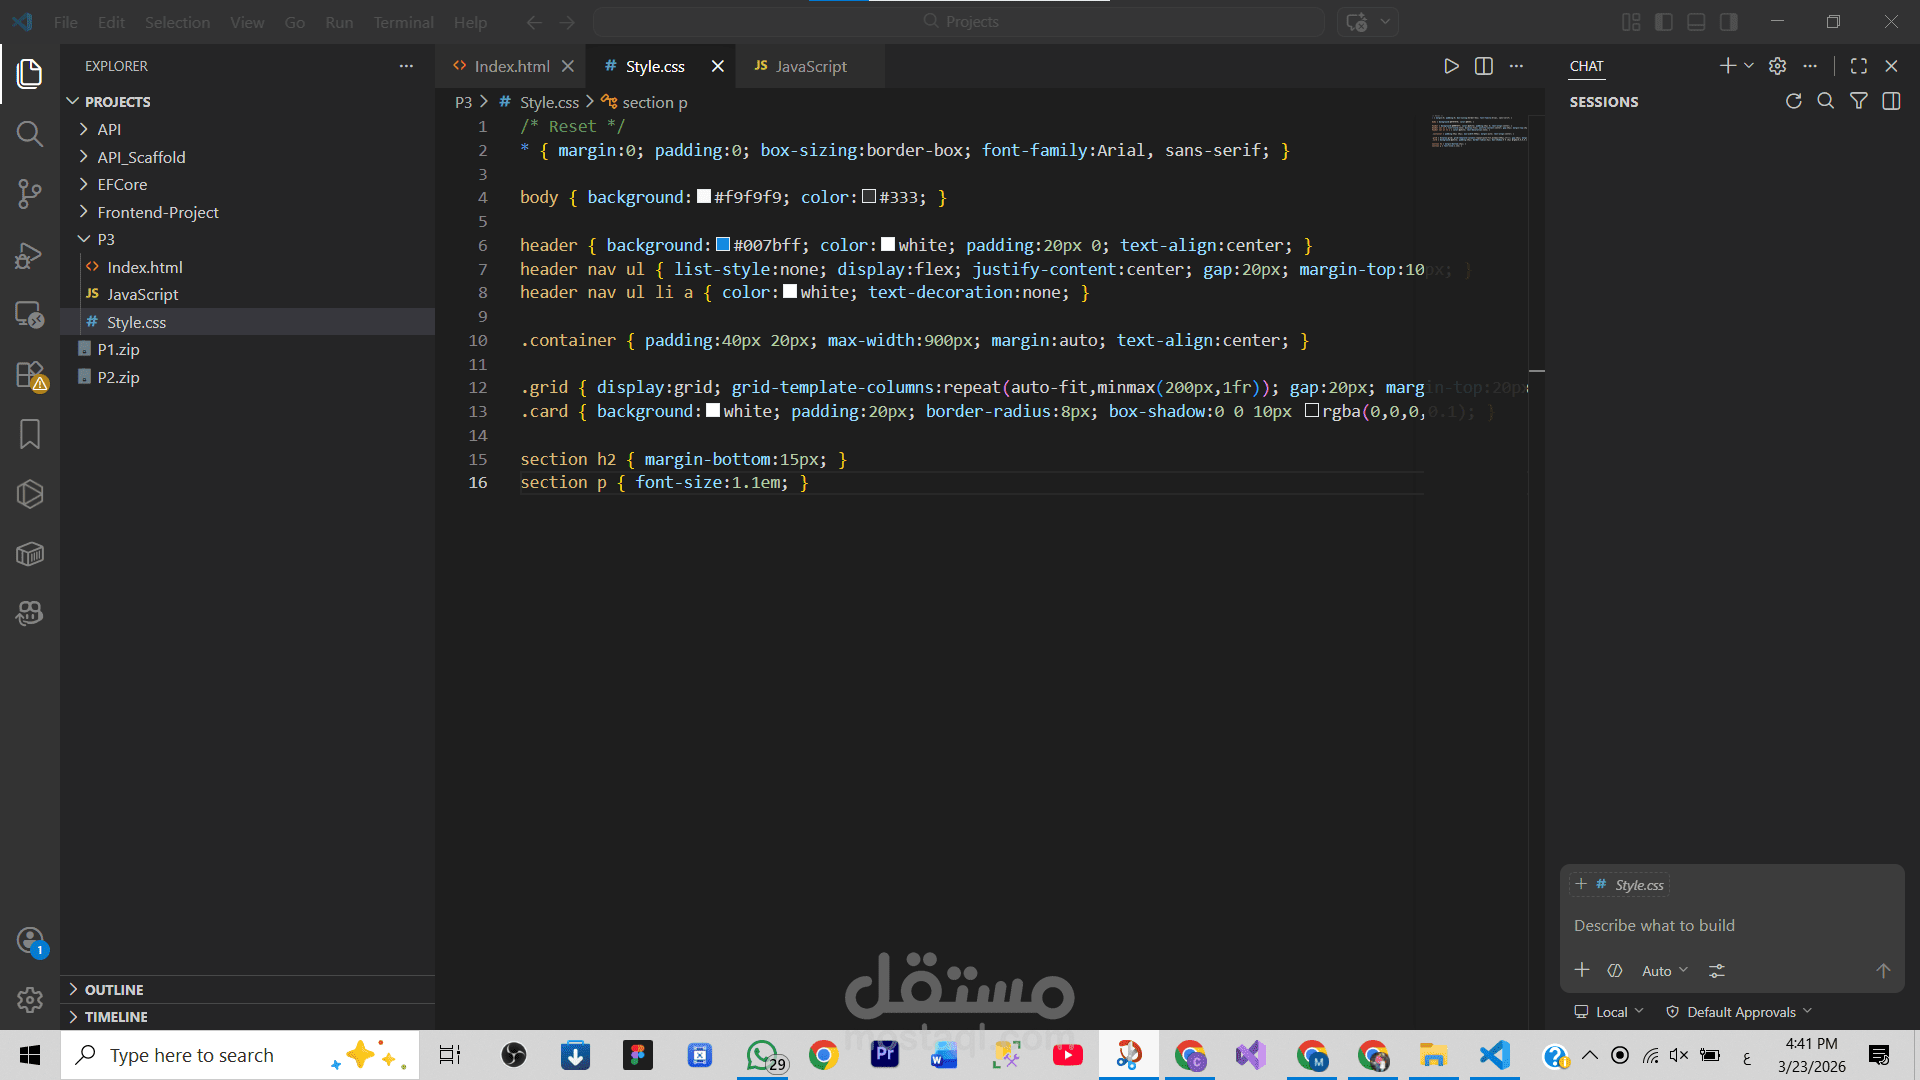Open the Run and Debug view
This screenshot has height=1080, width=1920.
coord(30,256)
